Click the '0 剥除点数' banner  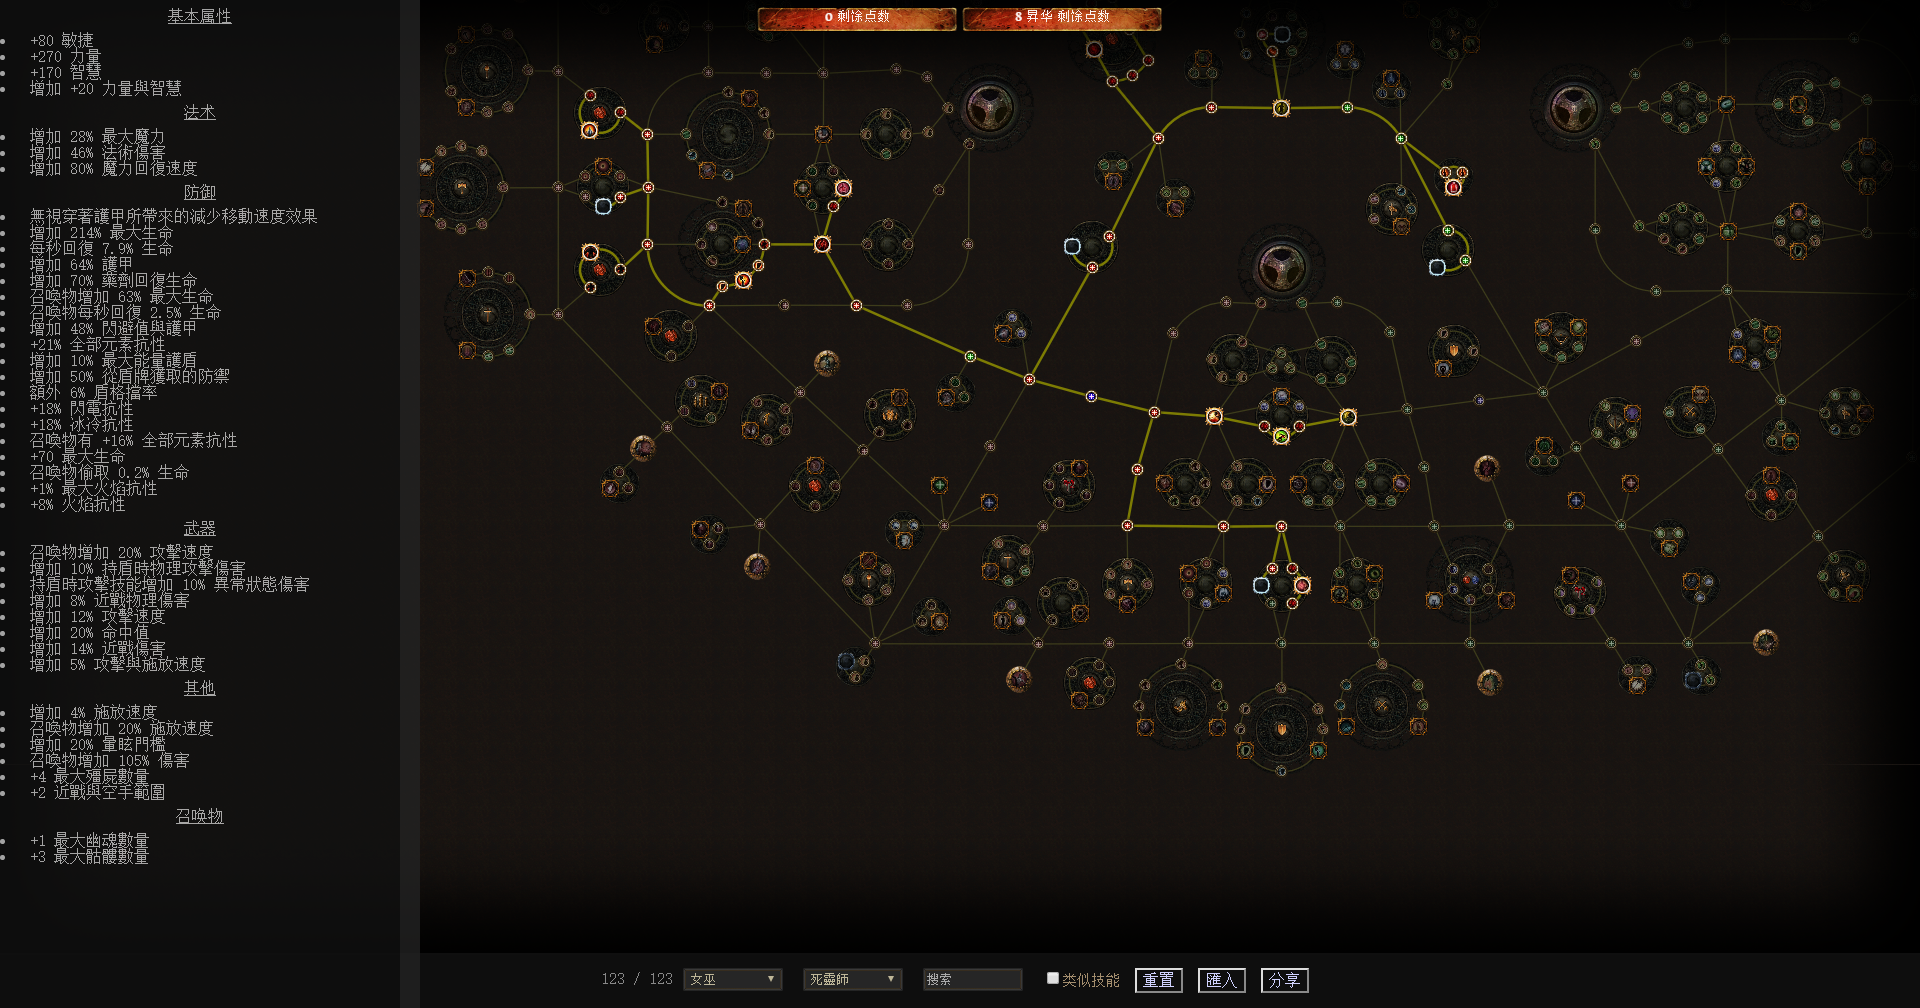coord(857,18)
